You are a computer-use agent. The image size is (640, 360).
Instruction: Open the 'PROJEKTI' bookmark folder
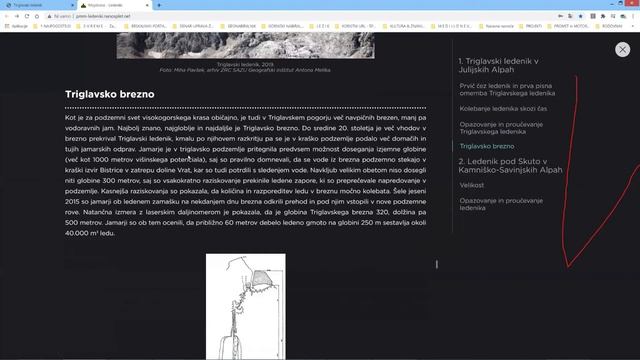(530, 26)
